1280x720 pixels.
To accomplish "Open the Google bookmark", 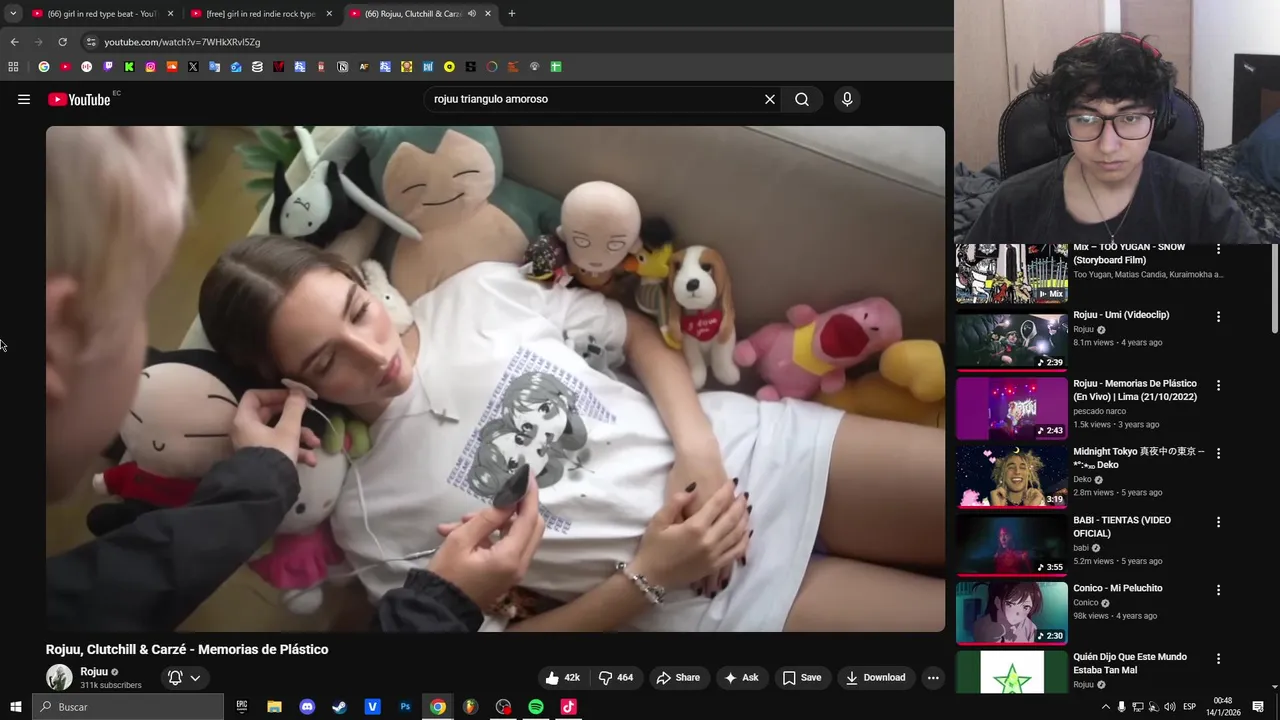I will [x=44, y=67].
